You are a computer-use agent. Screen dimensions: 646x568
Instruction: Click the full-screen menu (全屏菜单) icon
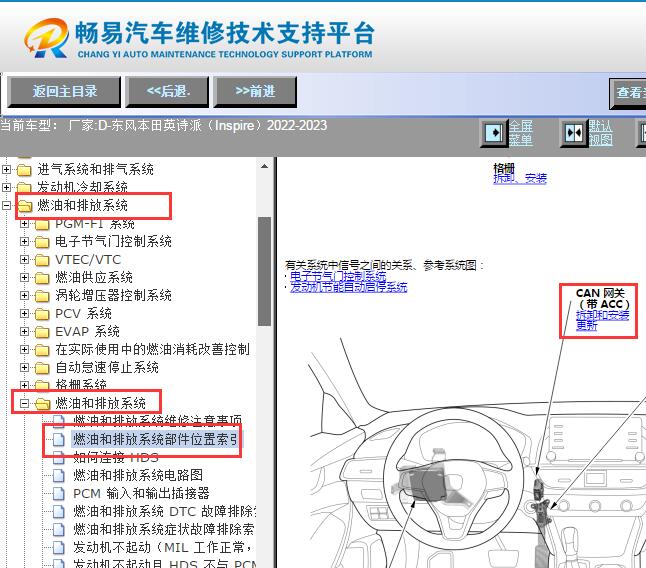494,133
